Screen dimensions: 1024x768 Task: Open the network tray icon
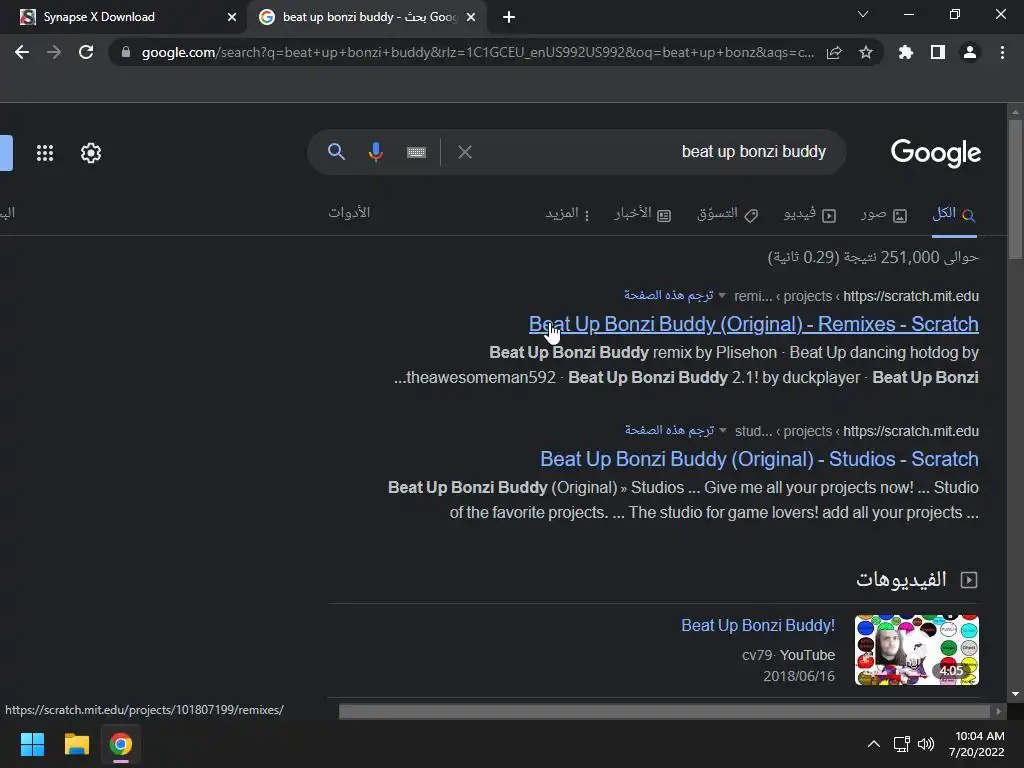click(x=902, y=744)
